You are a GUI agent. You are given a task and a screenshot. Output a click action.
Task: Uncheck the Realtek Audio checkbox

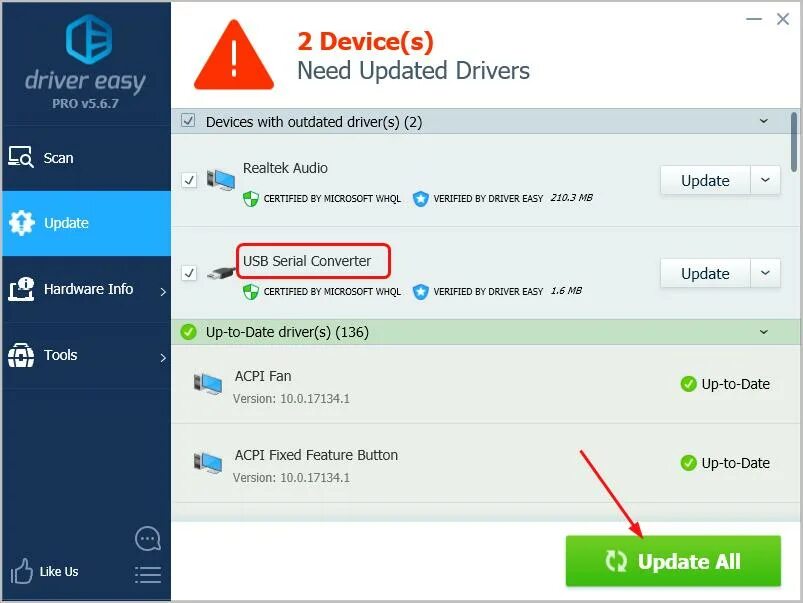(189, 180)
